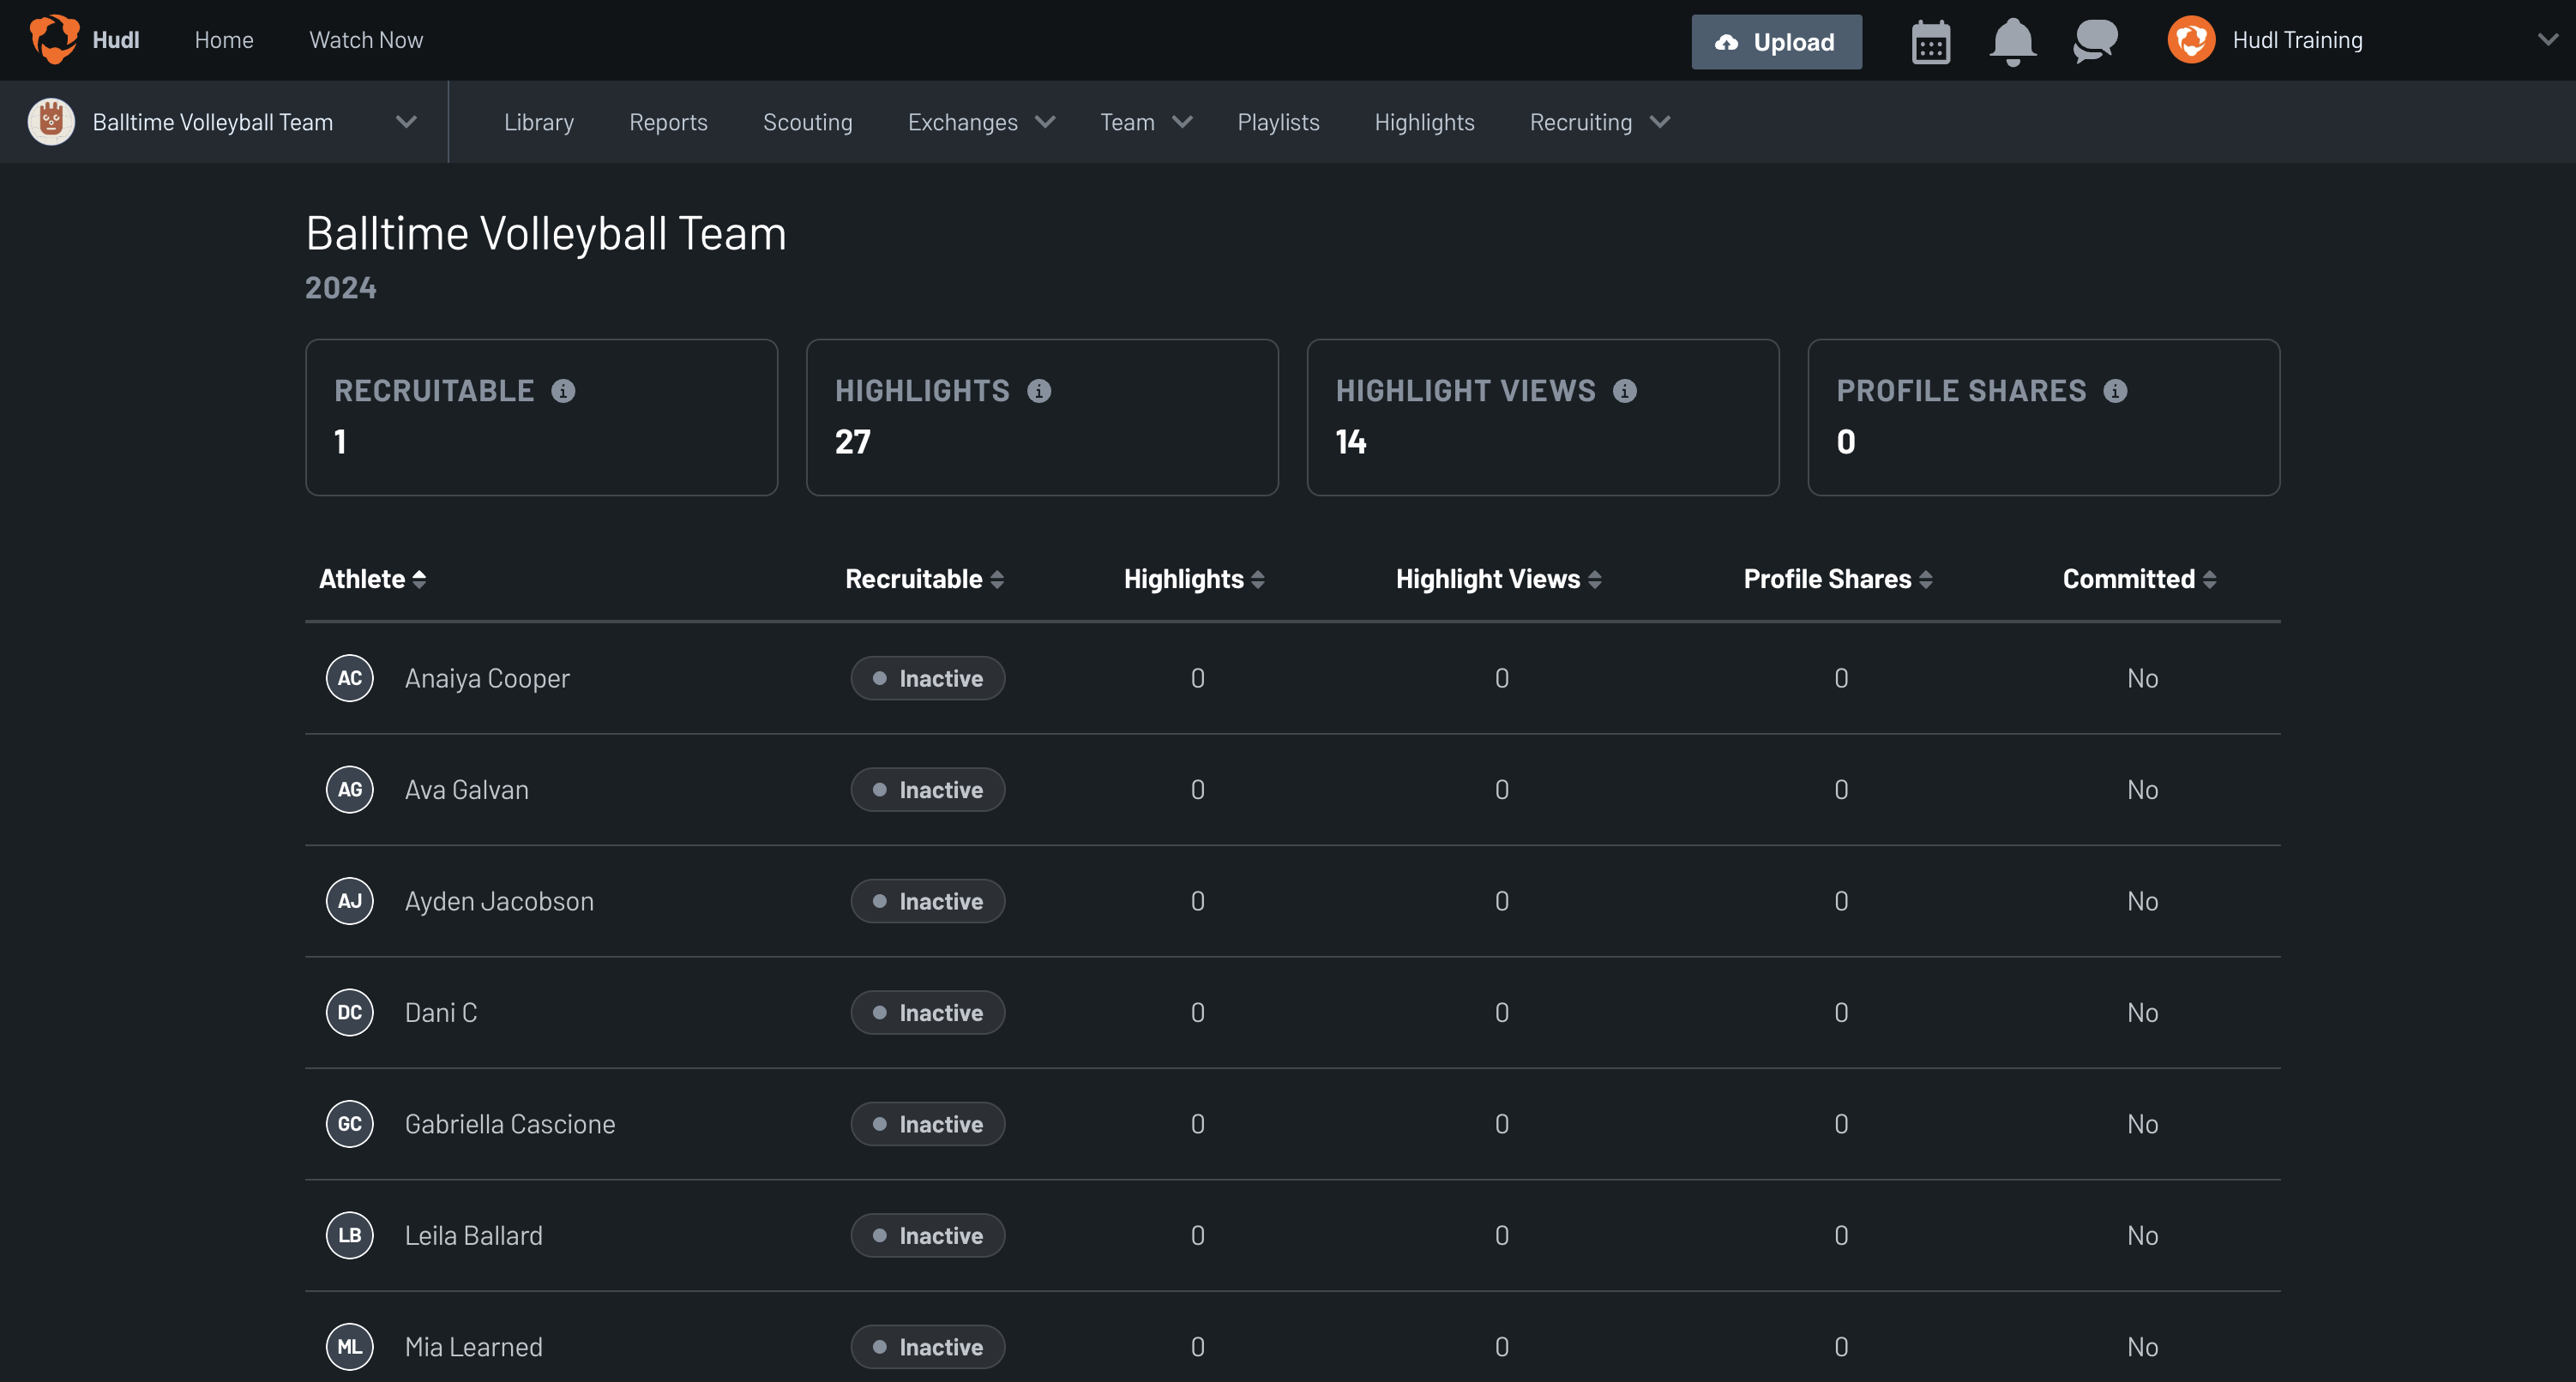Sort table by Profile Shares column

1838,579
